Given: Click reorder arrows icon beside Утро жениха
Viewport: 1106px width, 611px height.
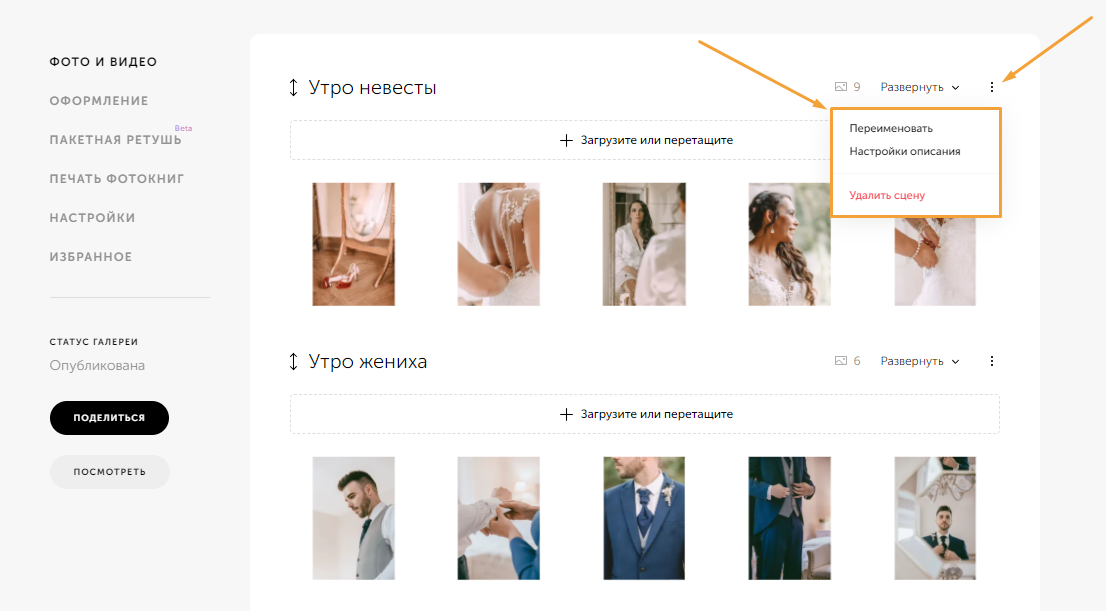Looking at the screenshot, I should (x=293, y=362).
